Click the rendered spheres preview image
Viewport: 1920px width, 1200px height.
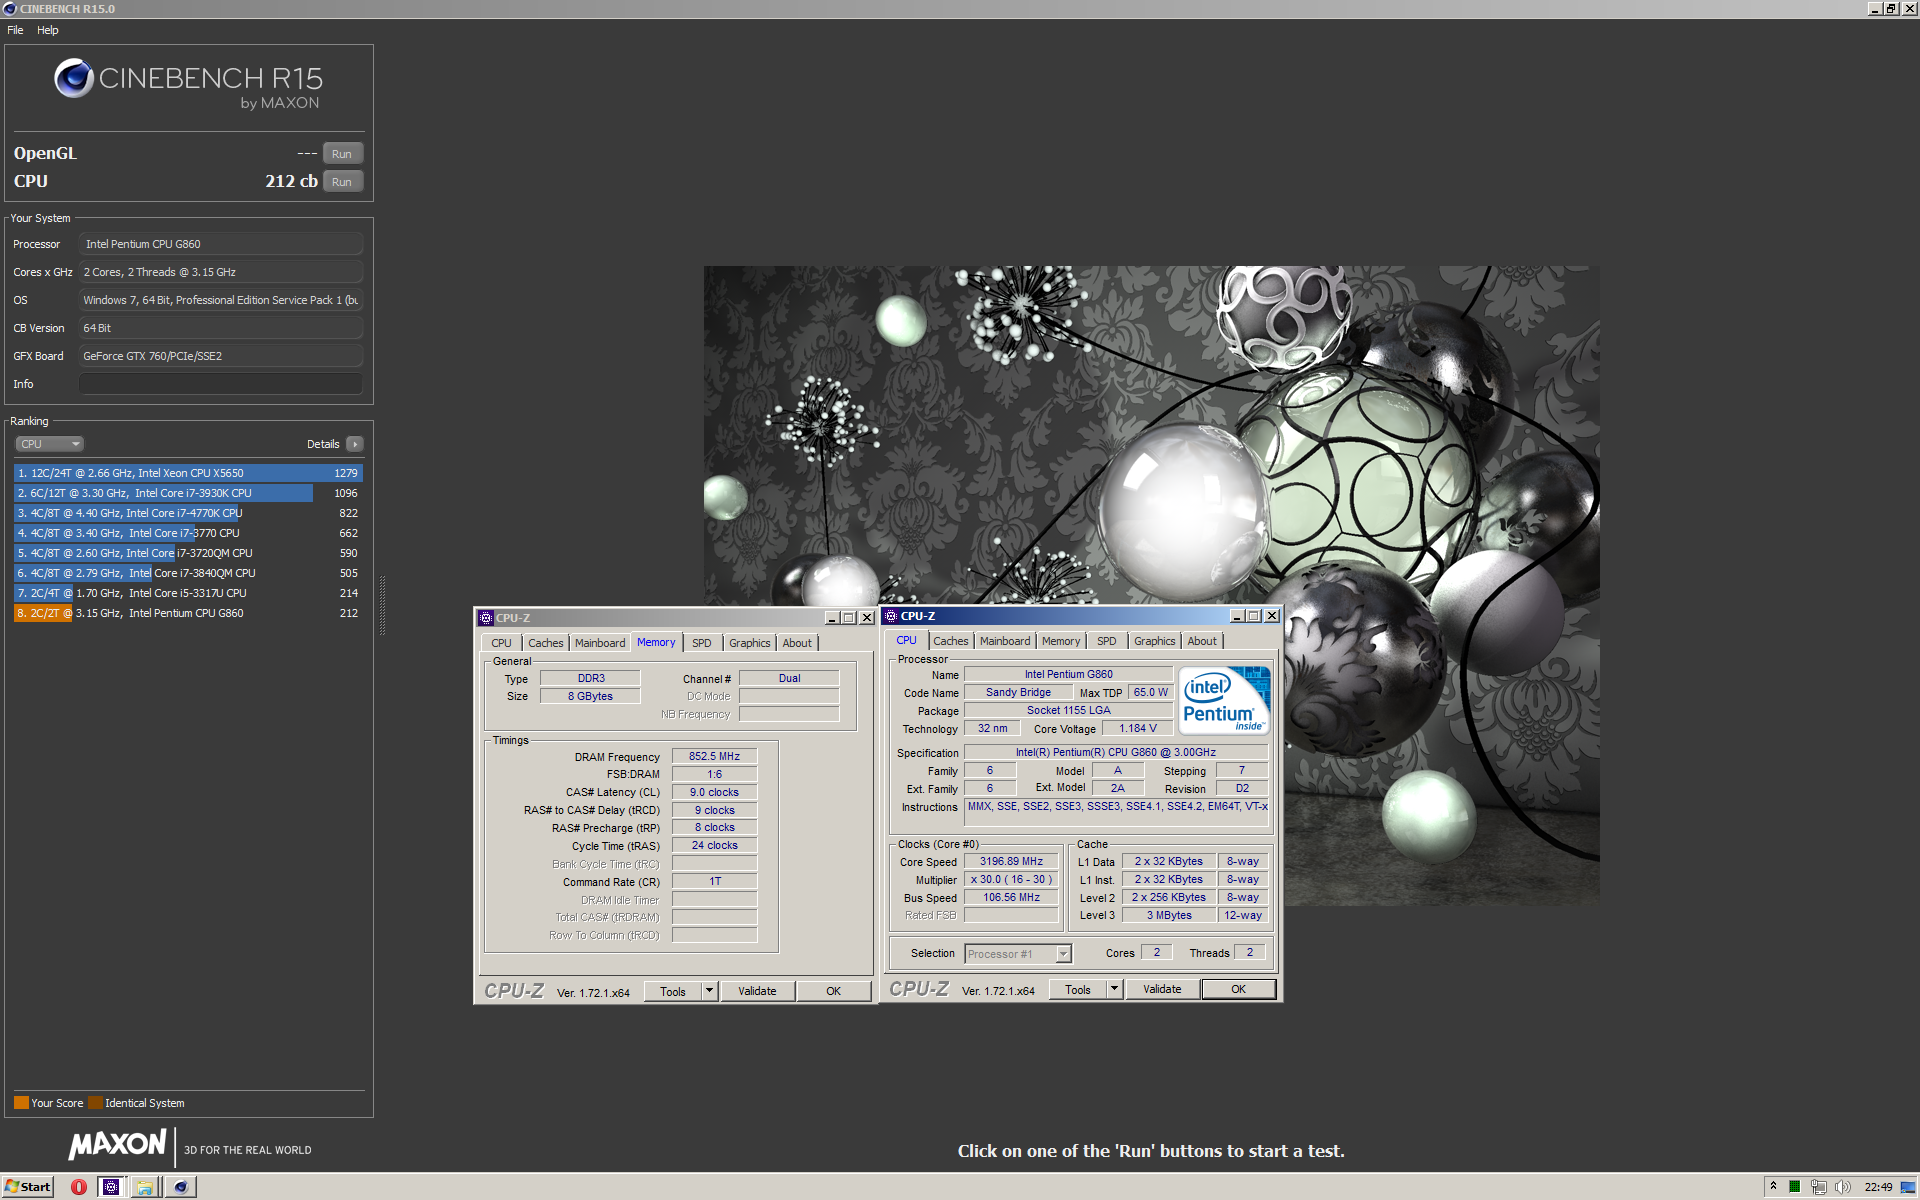click(1151, 586)
